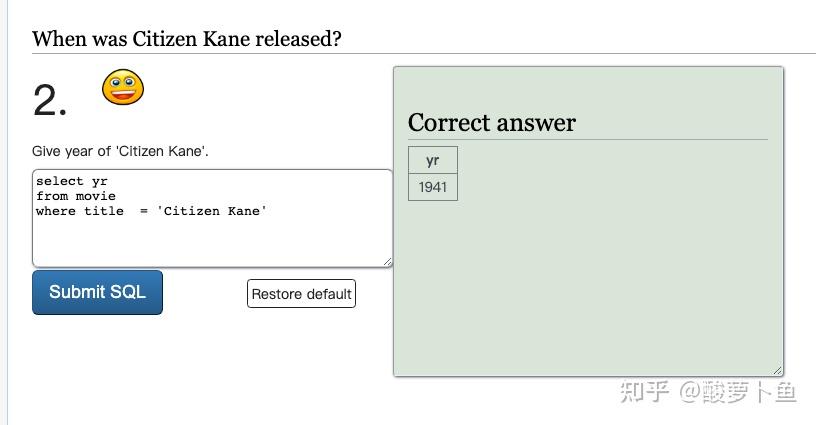Select the 1941 result cell
The image size is (818, 425).
[x=433, y=187]
